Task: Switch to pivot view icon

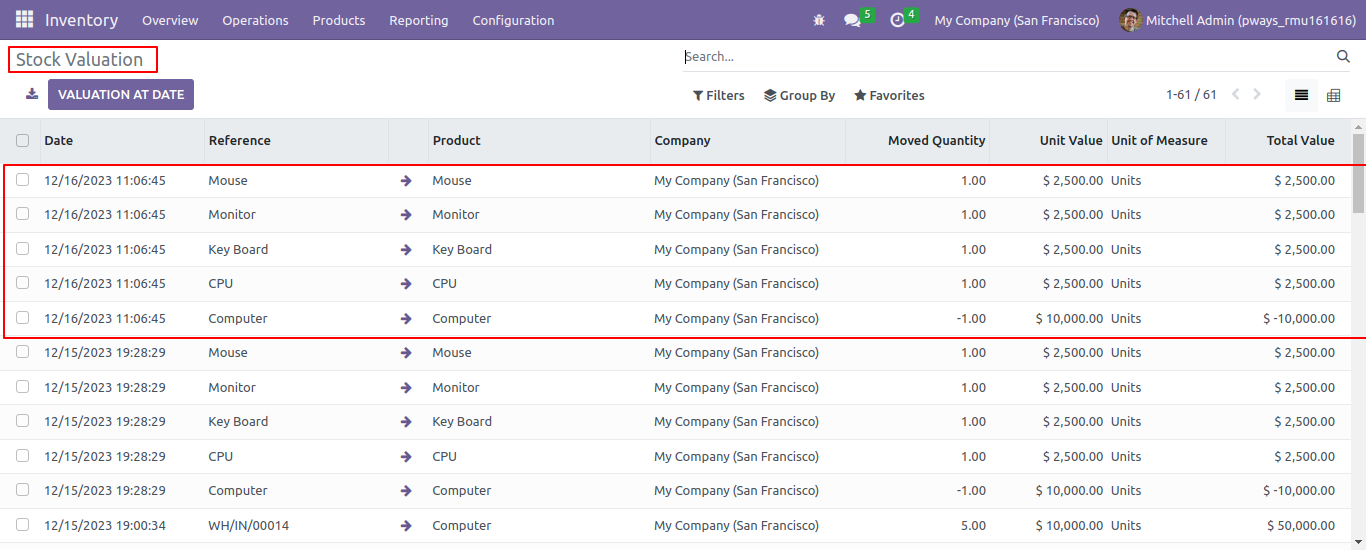Action: pyautogui.click(x=1333, y=95)
